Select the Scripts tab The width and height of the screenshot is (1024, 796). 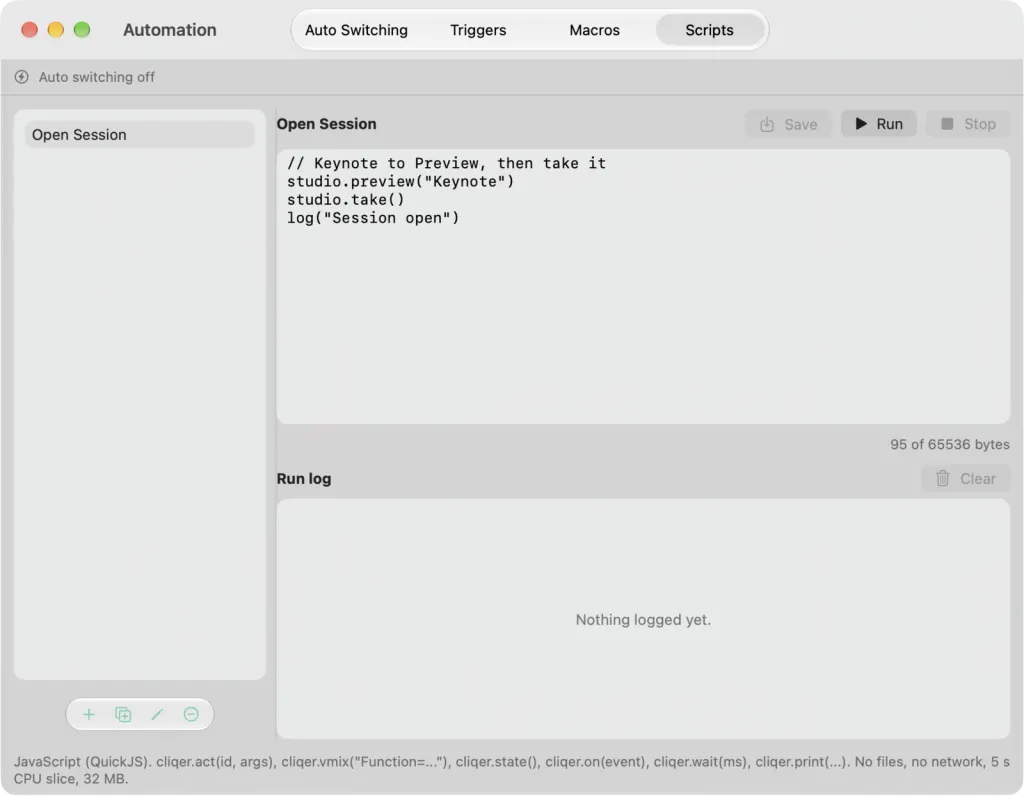click(709, 30)
